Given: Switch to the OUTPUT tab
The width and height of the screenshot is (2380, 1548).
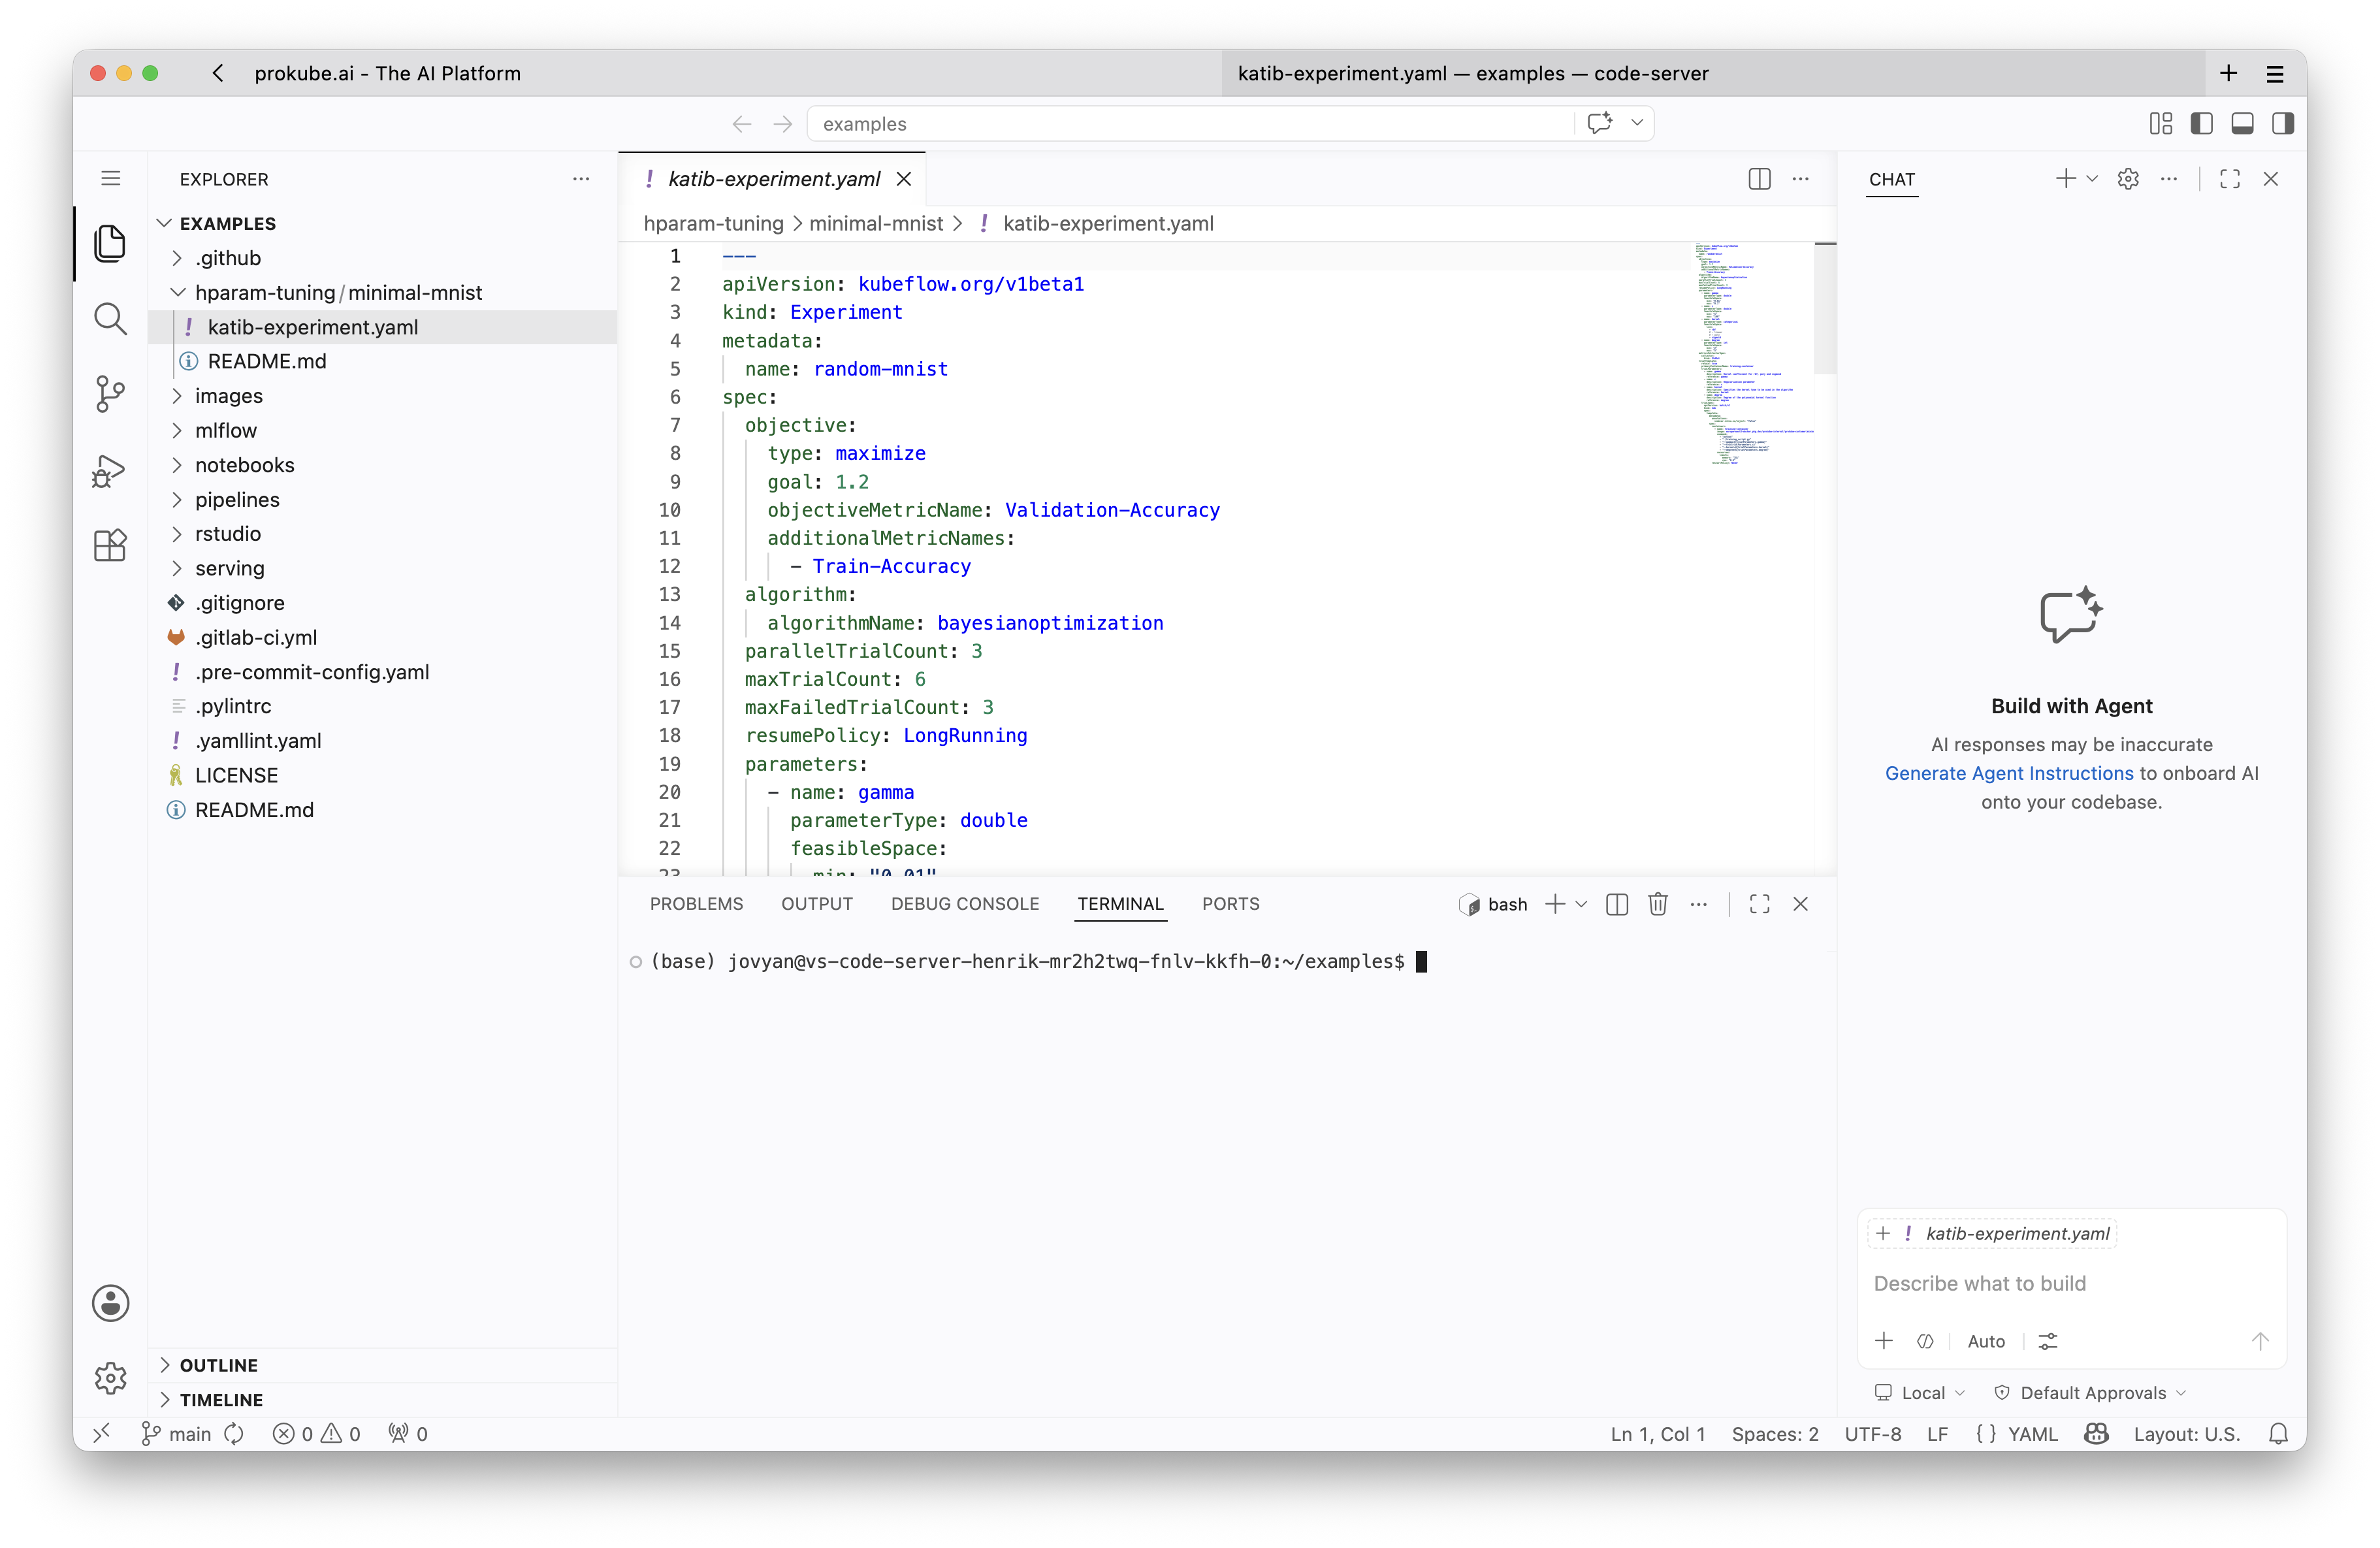Looking at the screenshot, I should coord(817,904).
